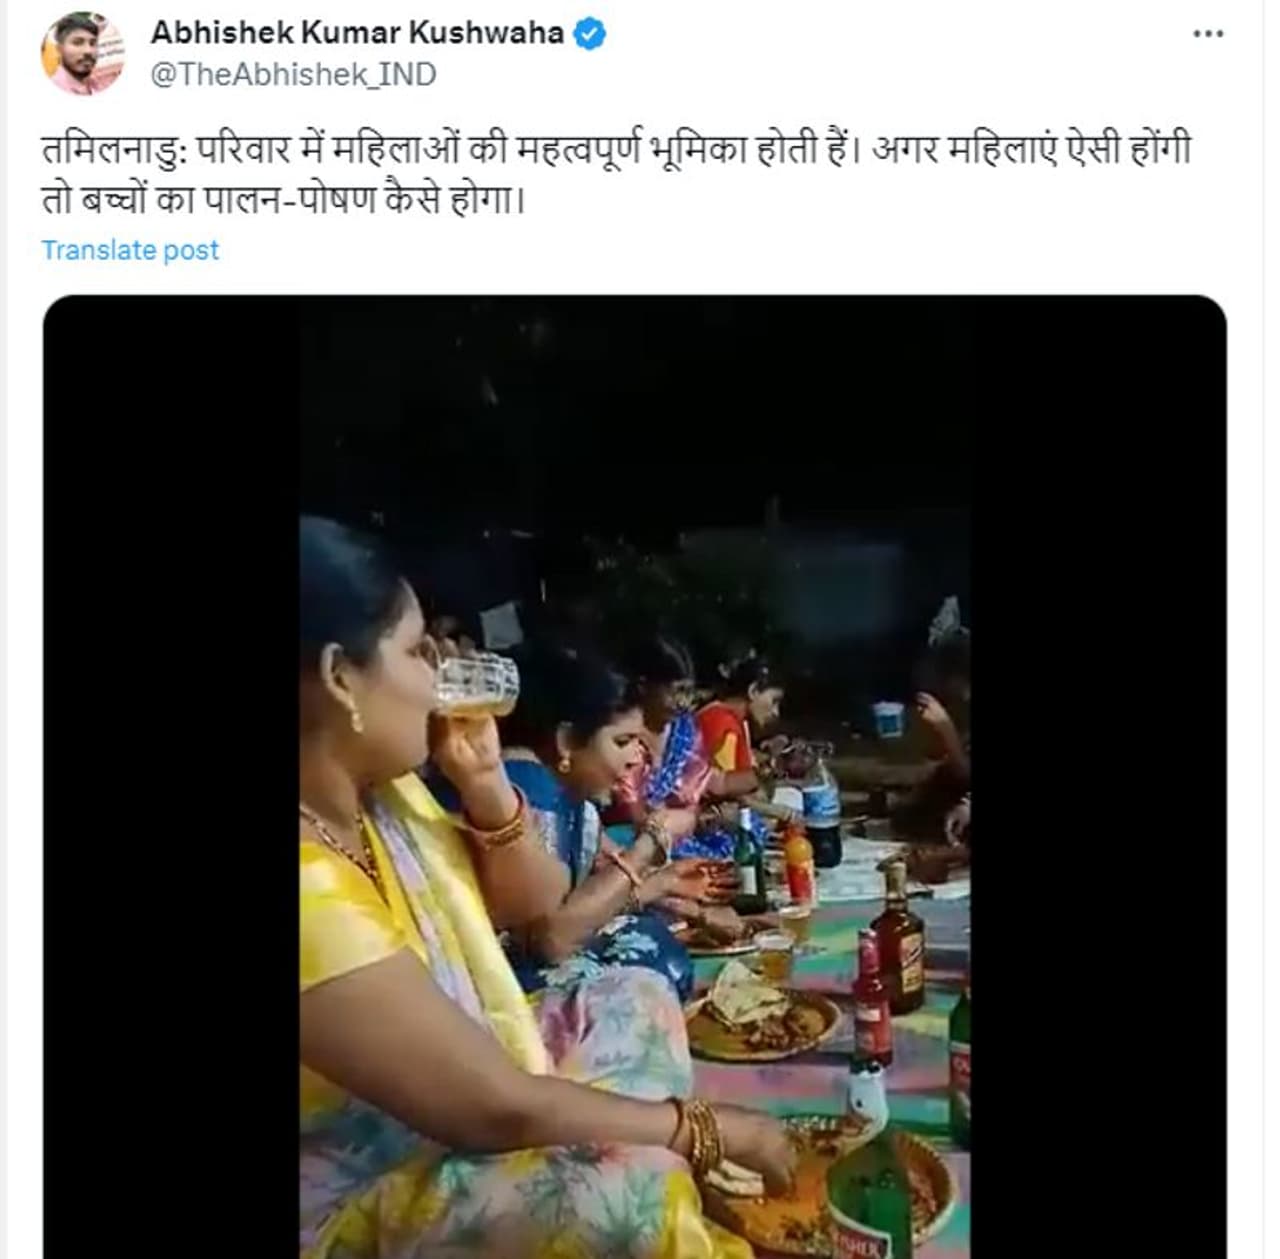Open the three-dot more options menu
The height and width of the screenshot is (1259, 1280).
coord(1208,34)
